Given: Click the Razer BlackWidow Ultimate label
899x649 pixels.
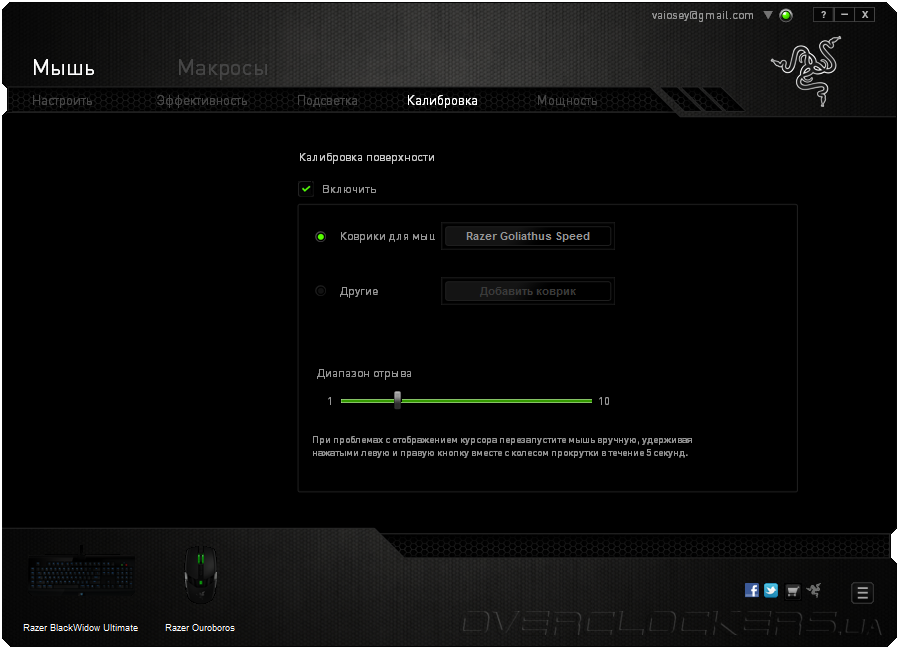Looking at the screenshot, I should (x=81, y=628).
